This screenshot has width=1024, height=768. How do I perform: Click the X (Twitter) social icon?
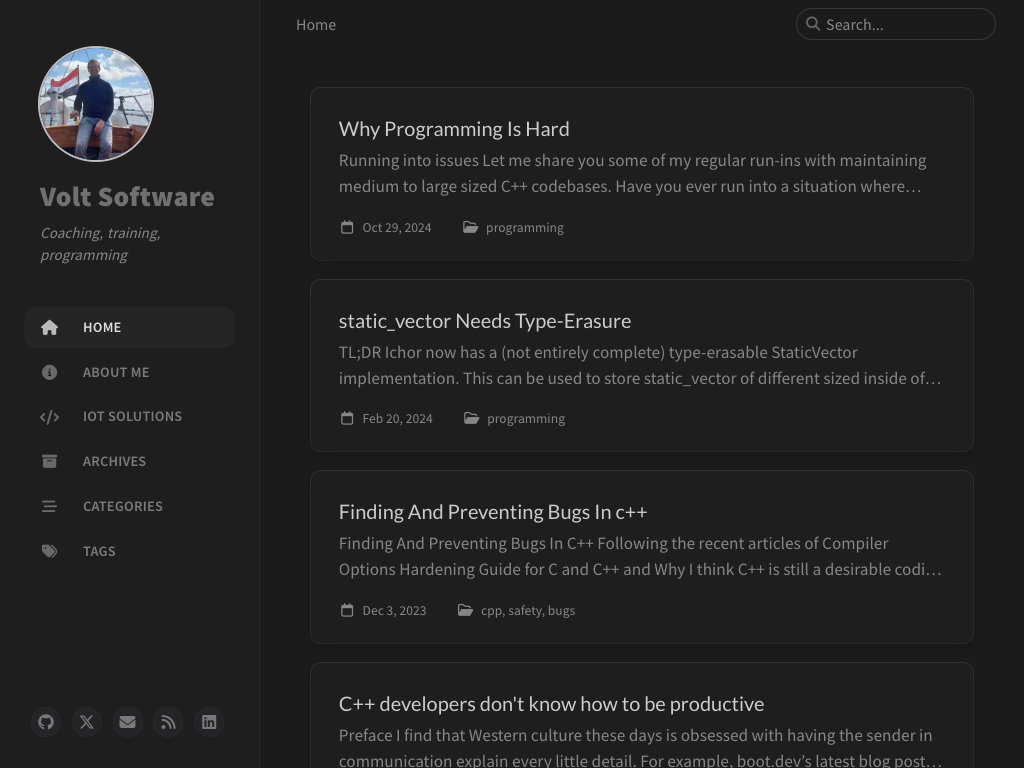[87, 722]
